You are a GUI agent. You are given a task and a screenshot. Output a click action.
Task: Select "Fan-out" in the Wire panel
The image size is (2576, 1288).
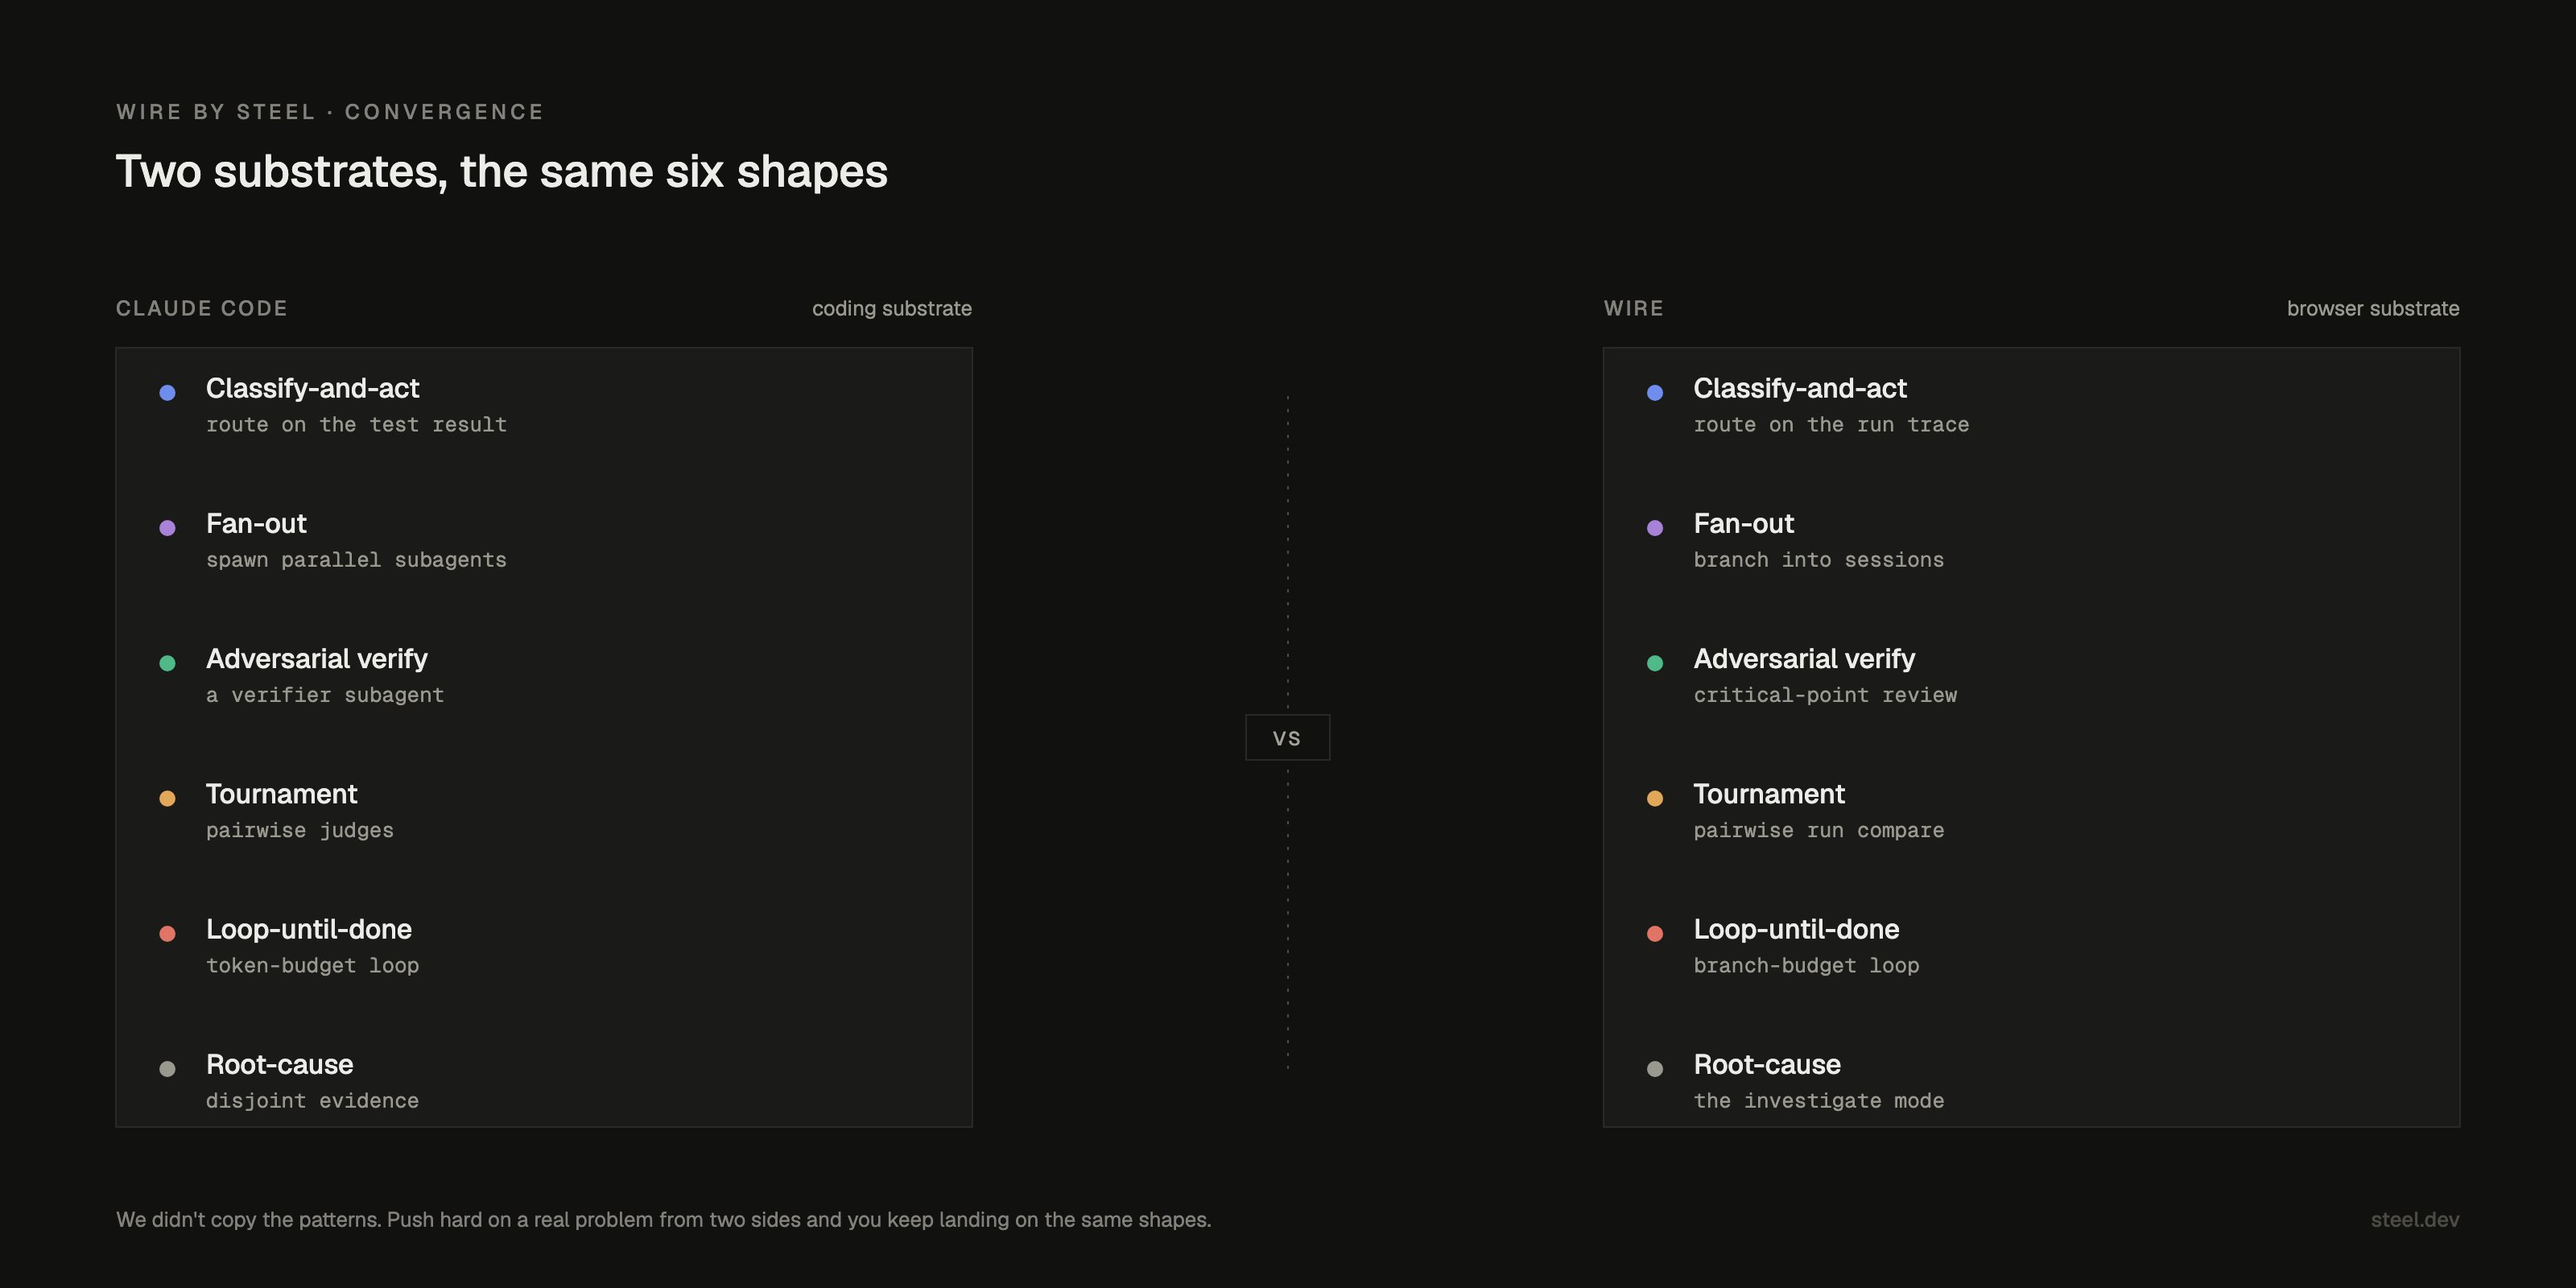point(1744,523)
